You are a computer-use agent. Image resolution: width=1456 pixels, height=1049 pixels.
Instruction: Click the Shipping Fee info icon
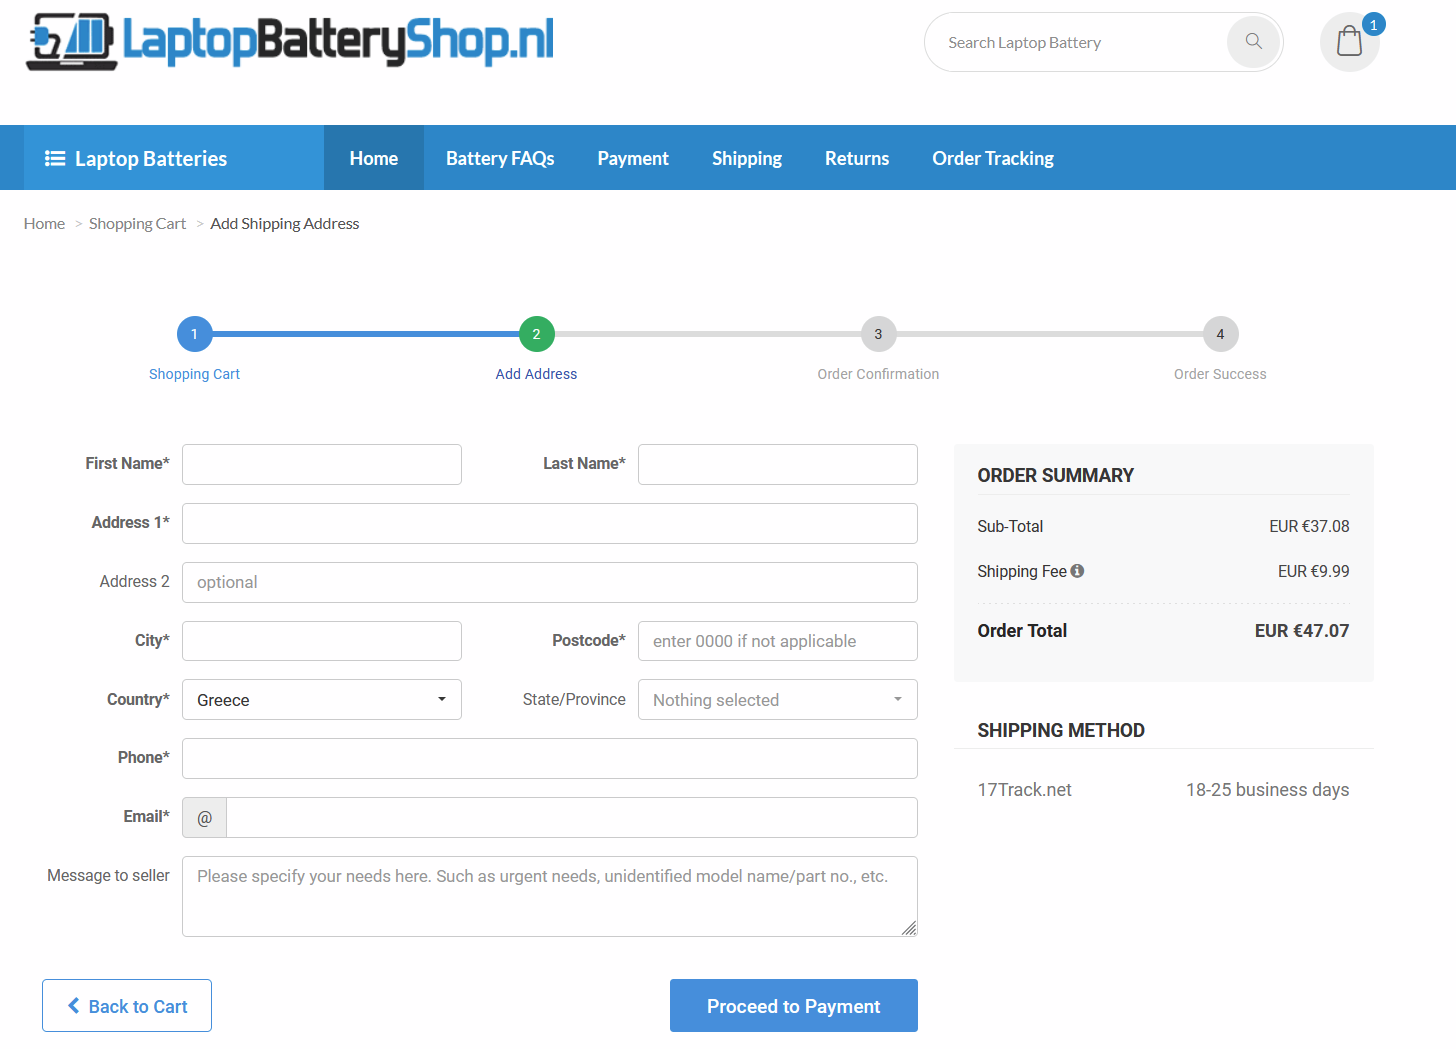click(1077, 571)
